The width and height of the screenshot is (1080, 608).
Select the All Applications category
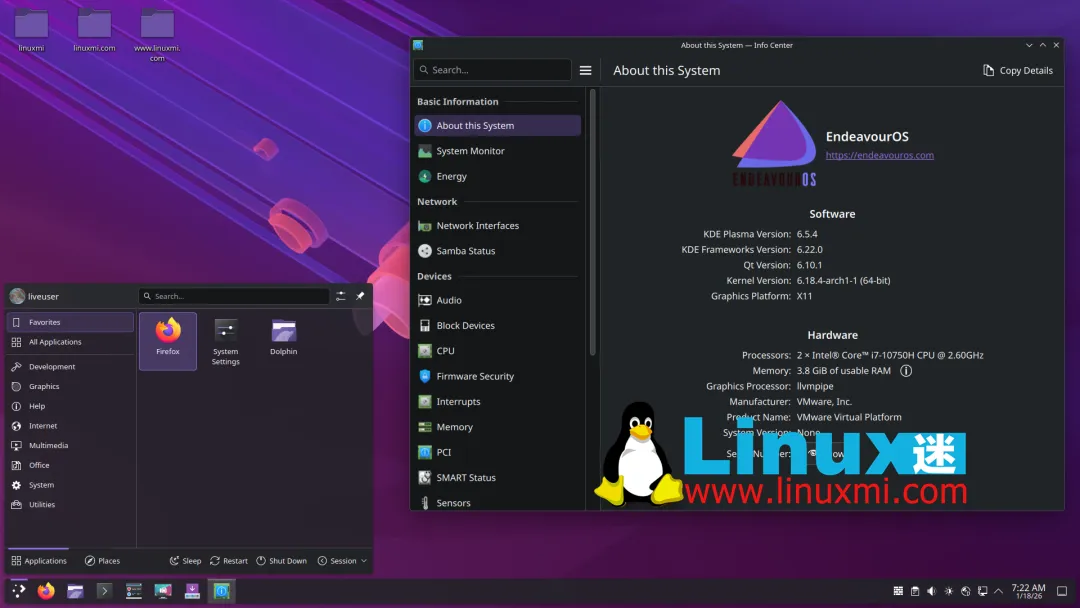click(x=70, y=342)
